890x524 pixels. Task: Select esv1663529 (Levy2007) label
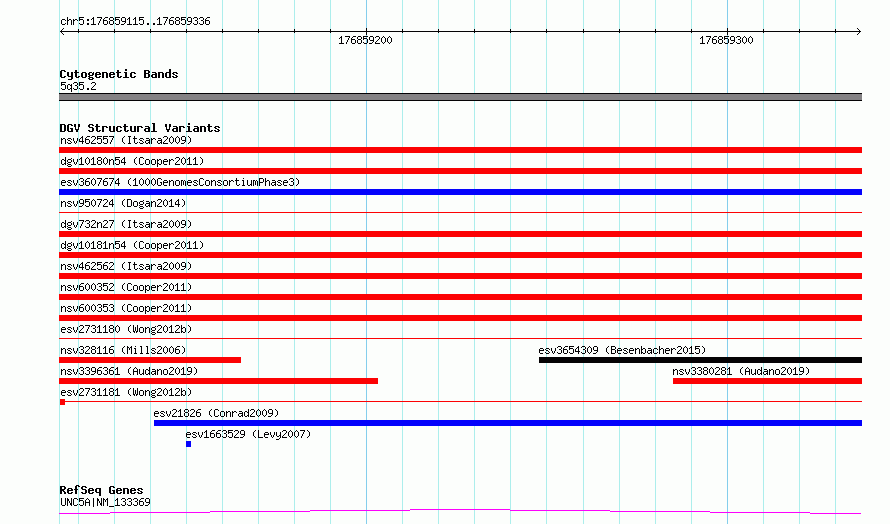248,434
